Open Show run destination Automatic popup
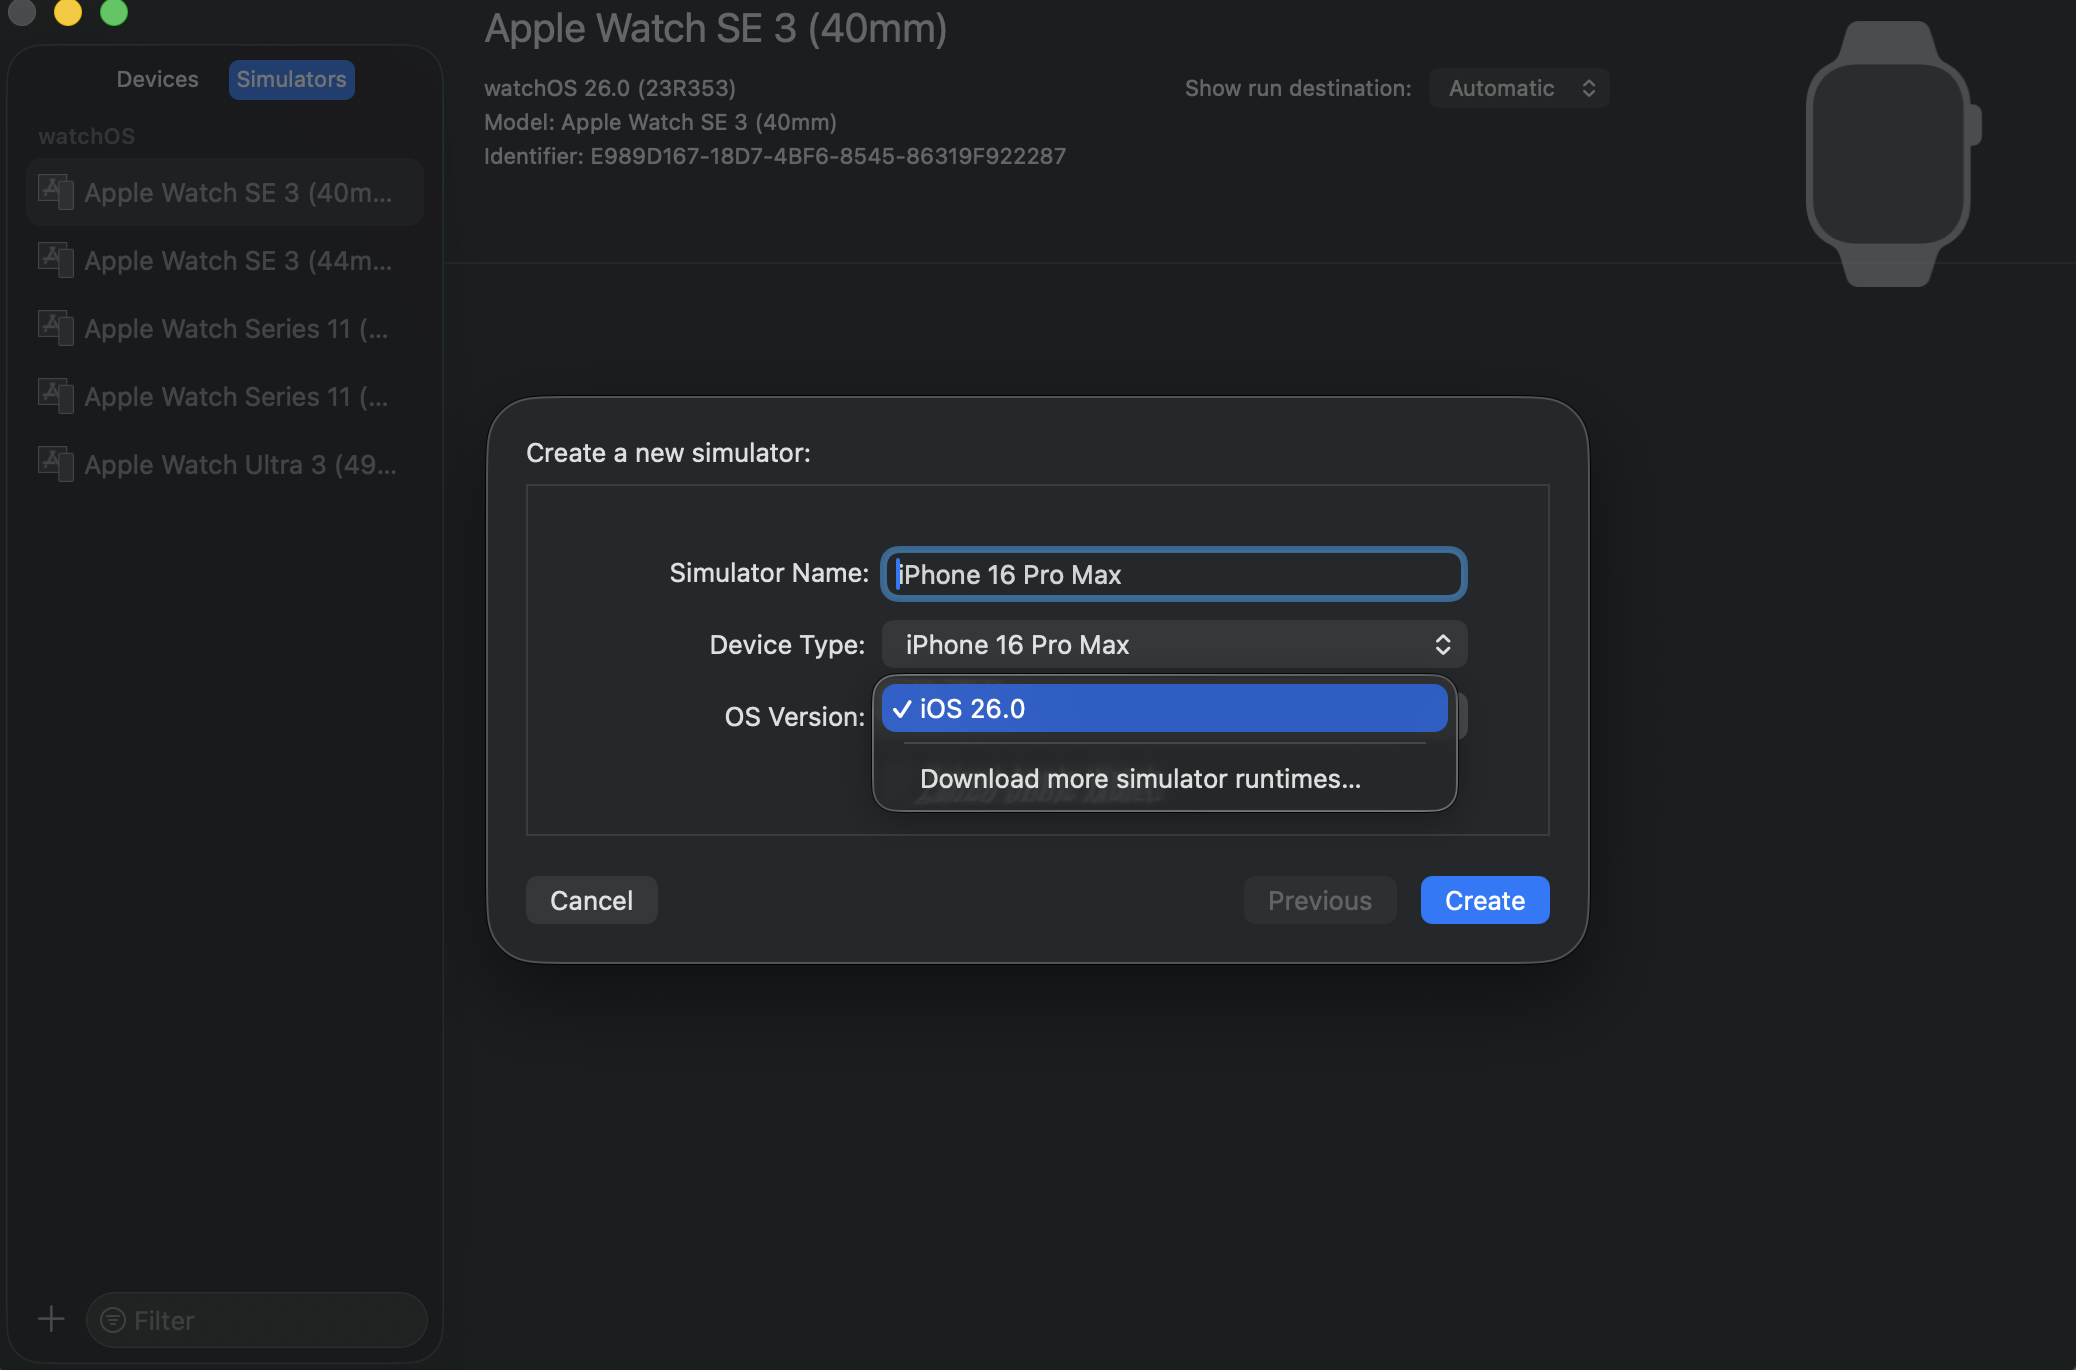The height and width of the screenshot is (1370, 2076). [x=1519, y=88]
